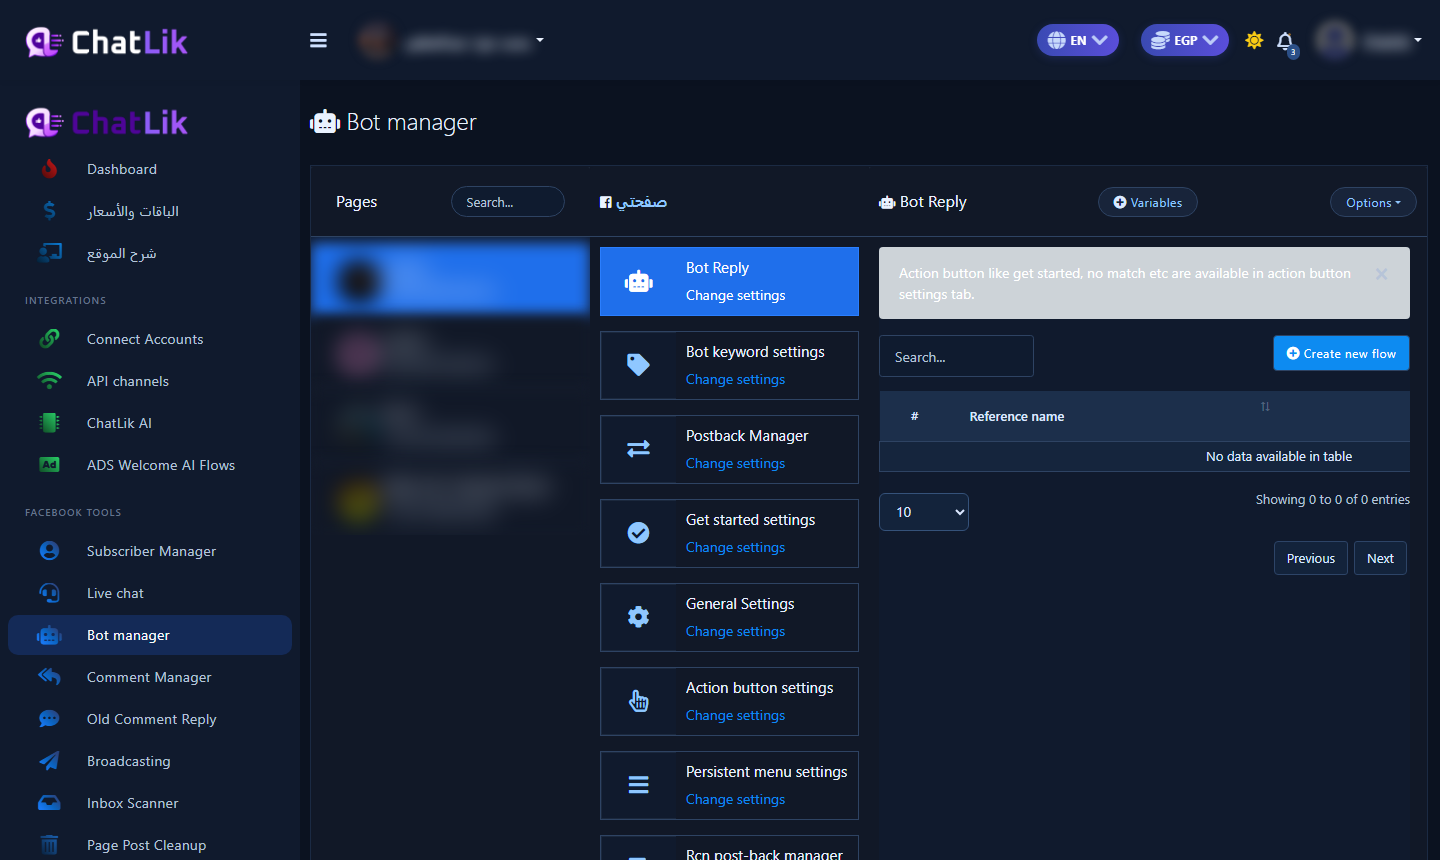Viewport: 1440px width, 860px height.
Task: Click the Ad icon in sidebar
Action: tap(49, 465)
